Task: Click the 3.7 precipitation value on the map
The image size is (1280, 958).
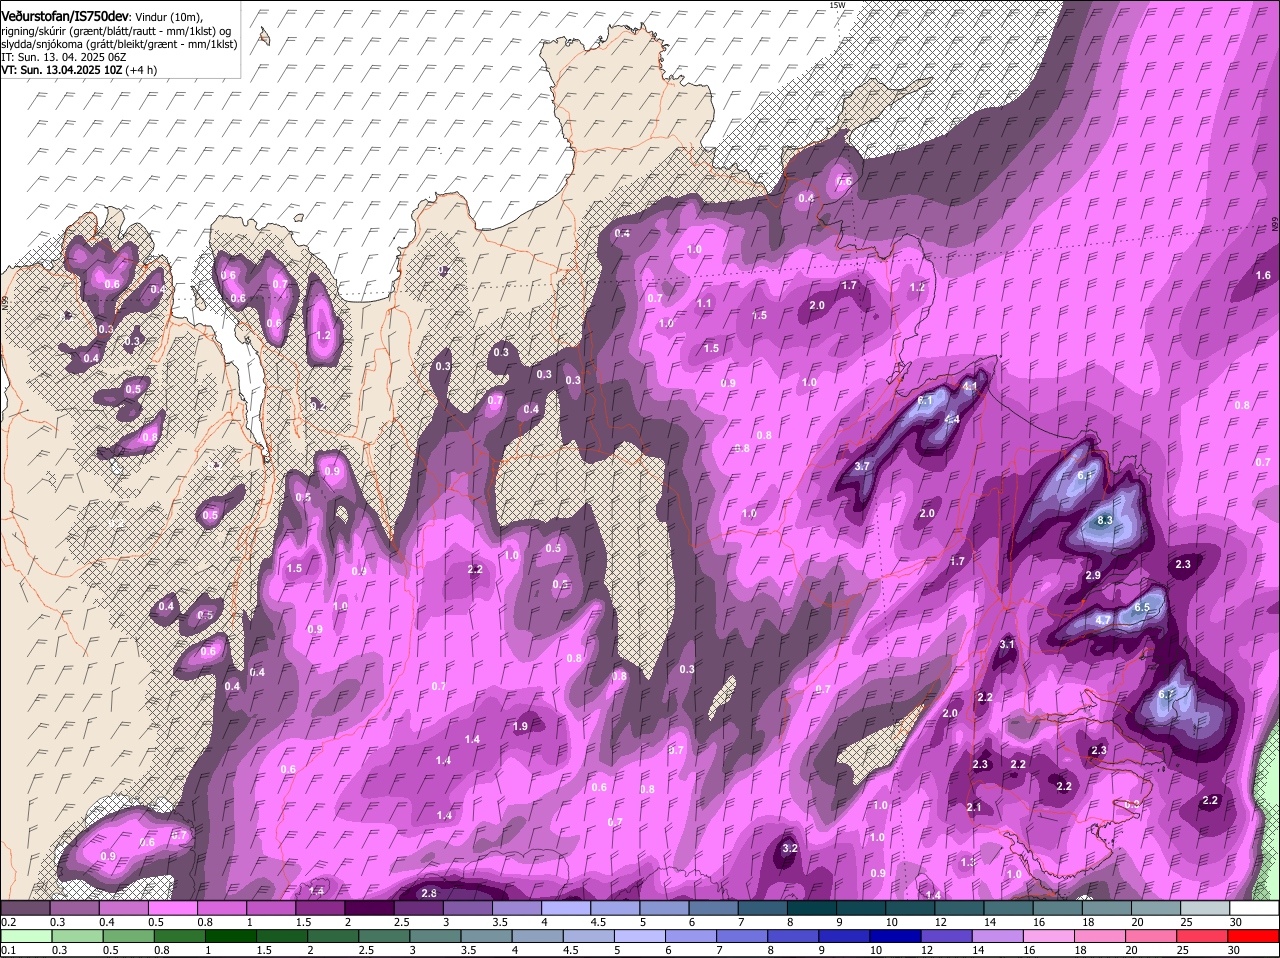Action: click(x=863, y=466)
